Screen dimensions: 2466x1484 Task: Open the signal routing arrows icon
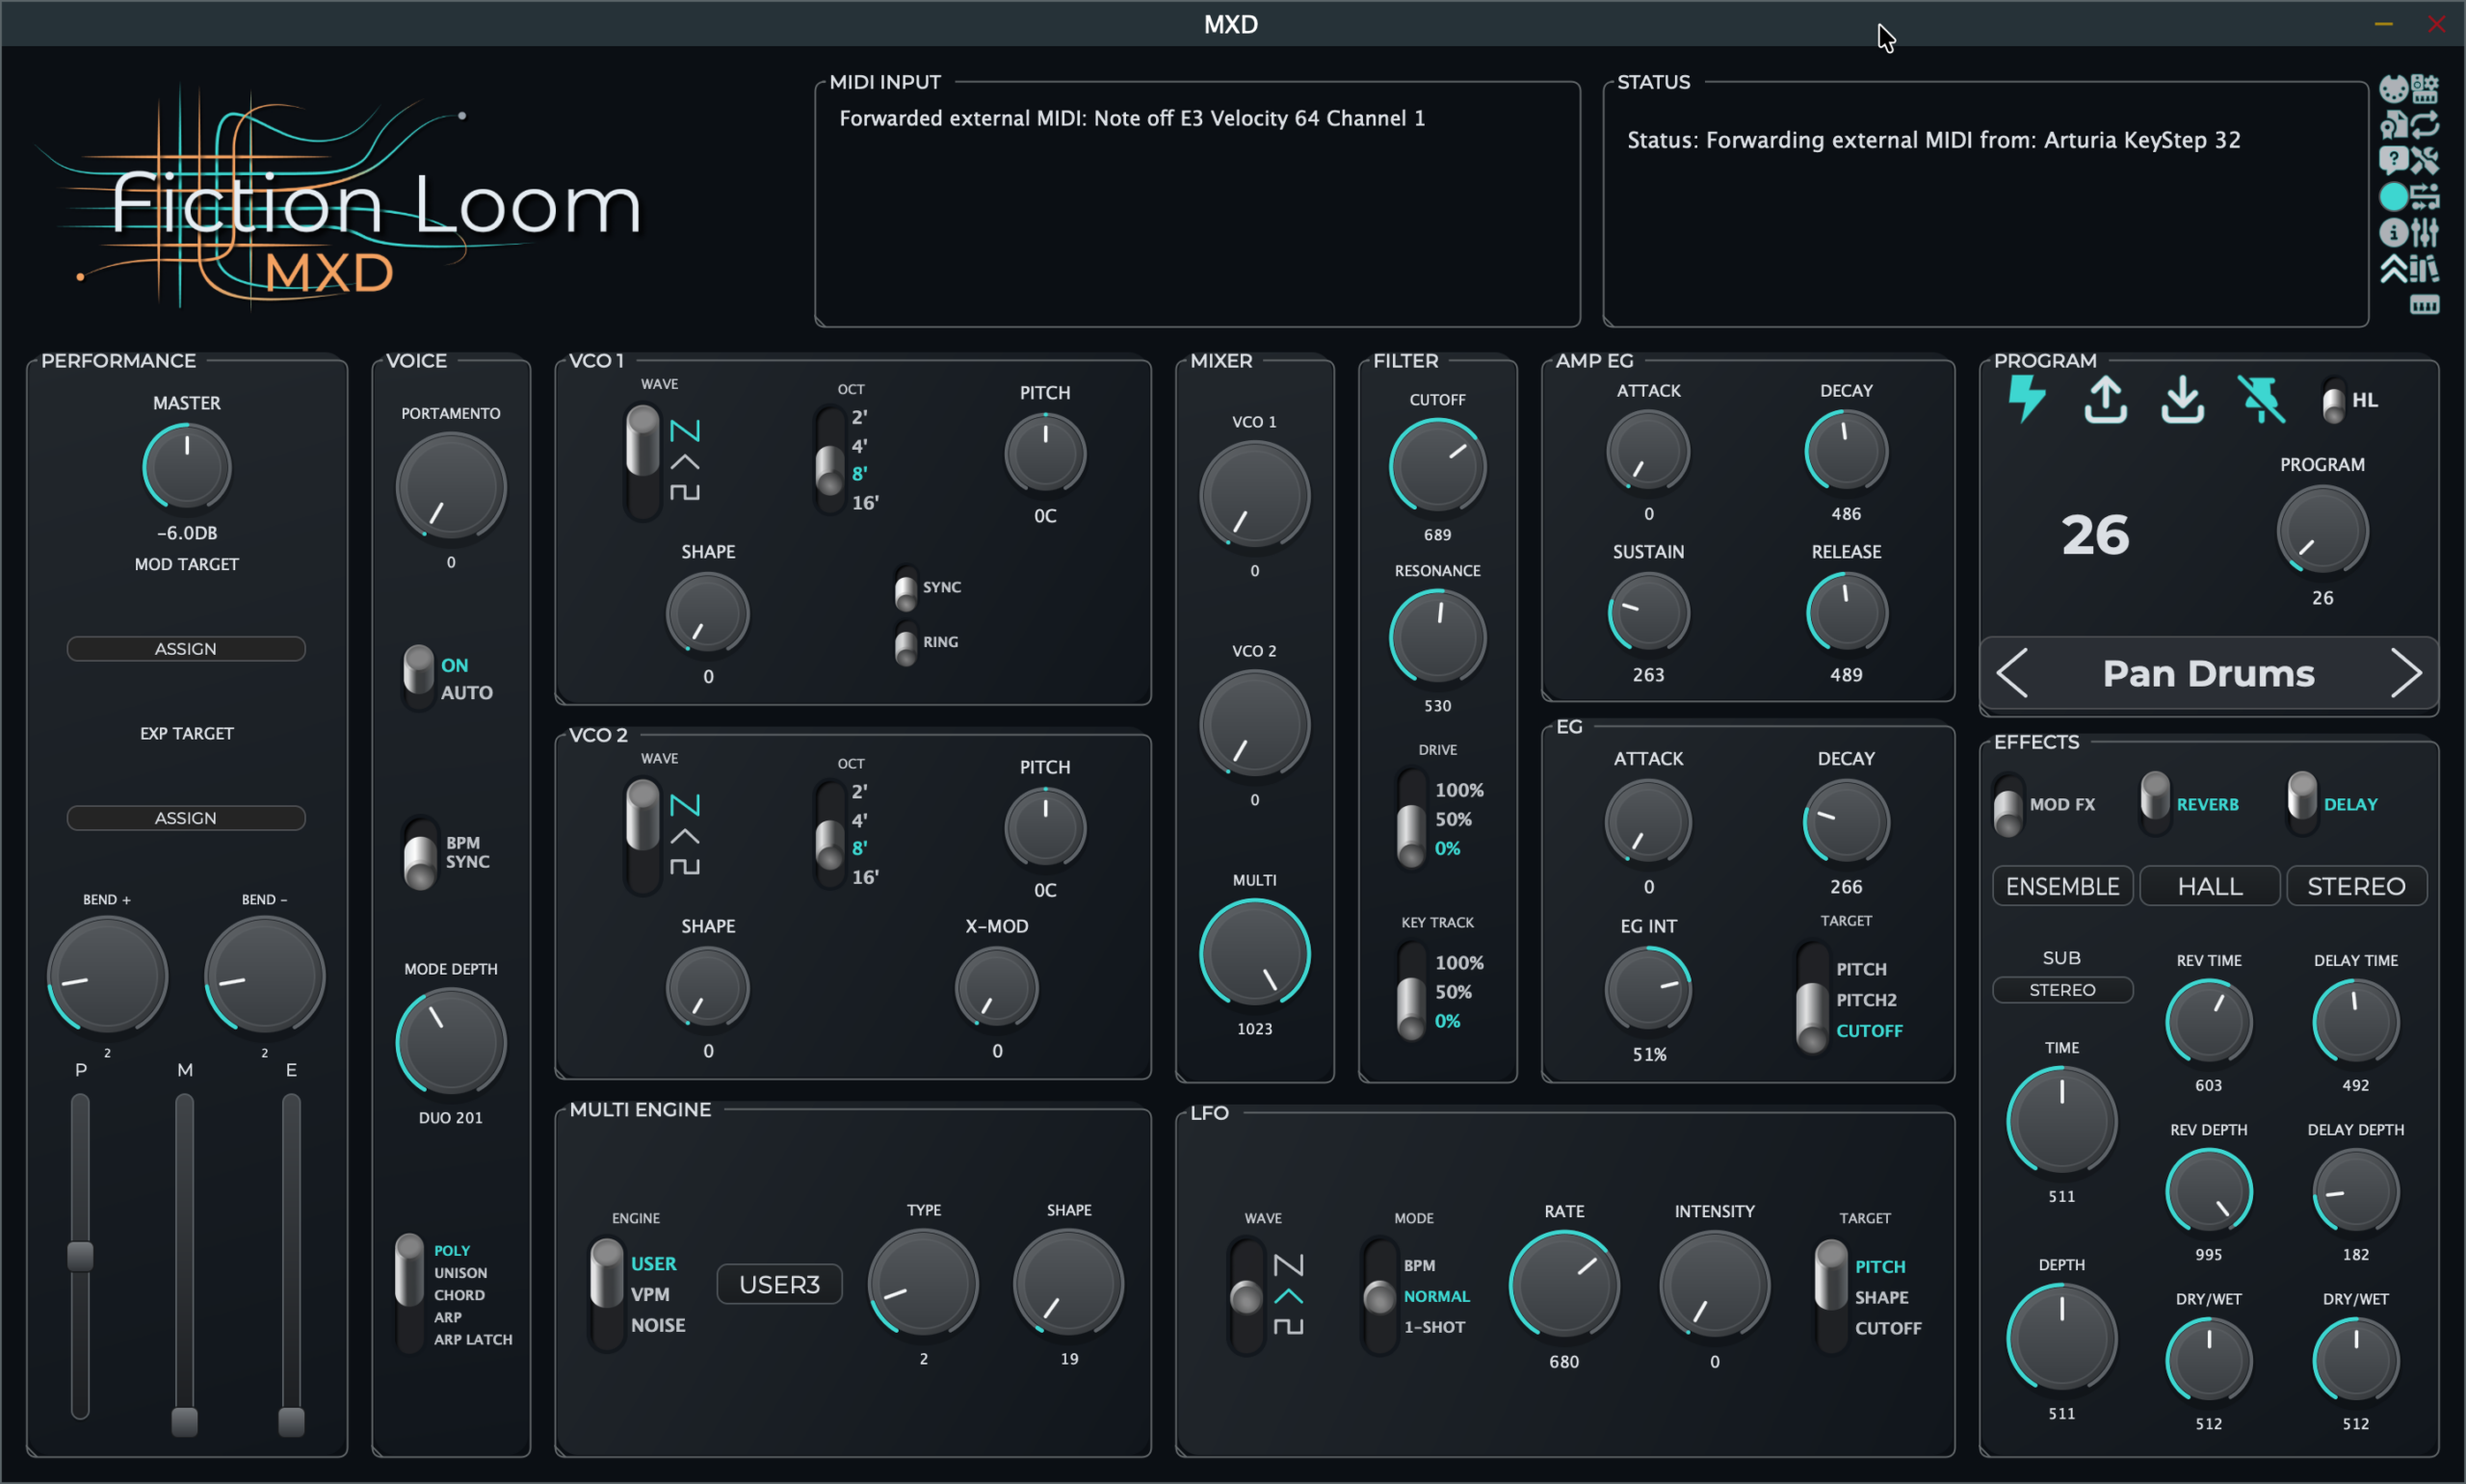click(2425, 196)
